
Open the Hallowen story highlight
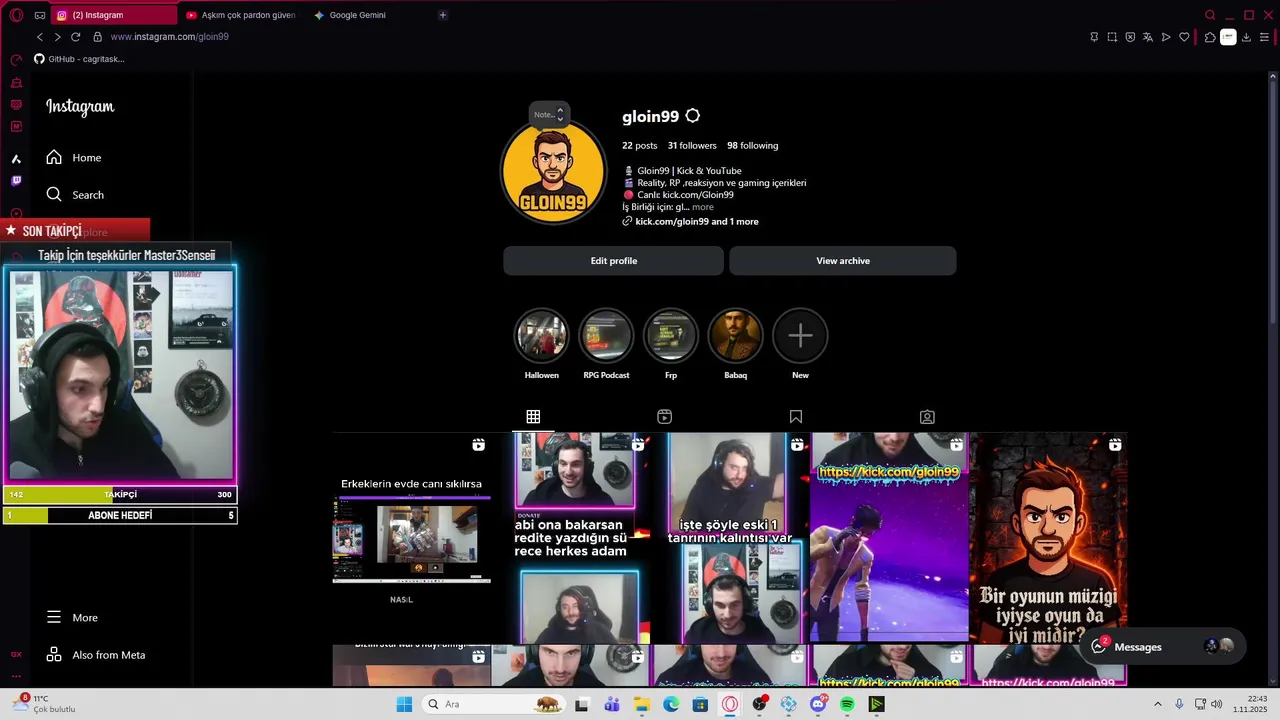tap(542, 336)
